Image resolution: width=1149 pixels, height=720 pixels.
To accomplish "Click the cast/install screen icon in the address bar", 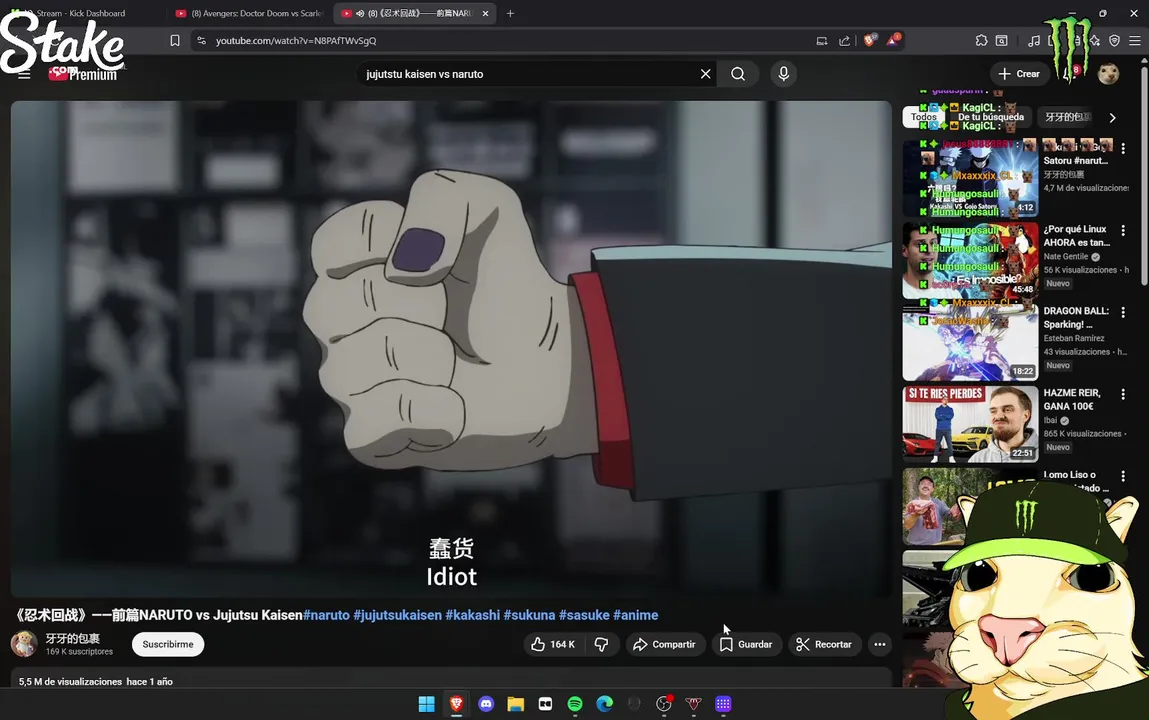I will [821, 41].
